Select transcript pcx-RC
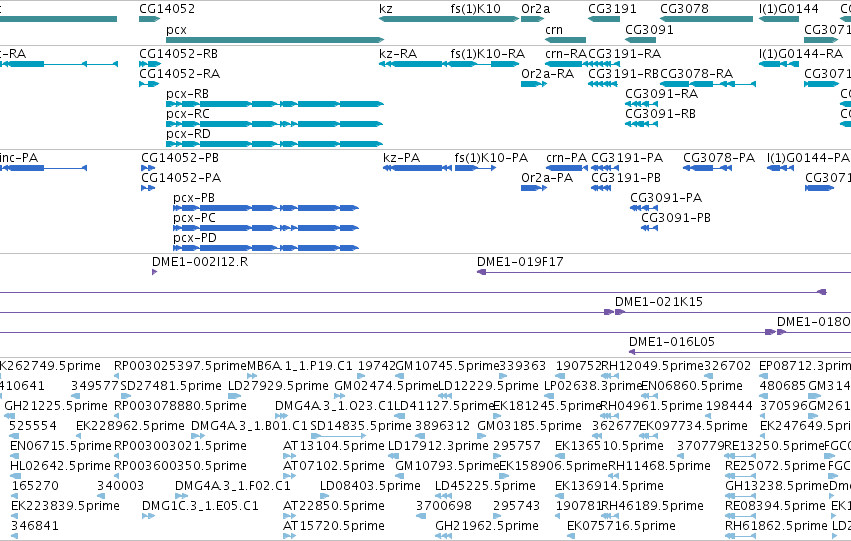Image resolution: width=851 pixels, height=541 pixels. 275,124
